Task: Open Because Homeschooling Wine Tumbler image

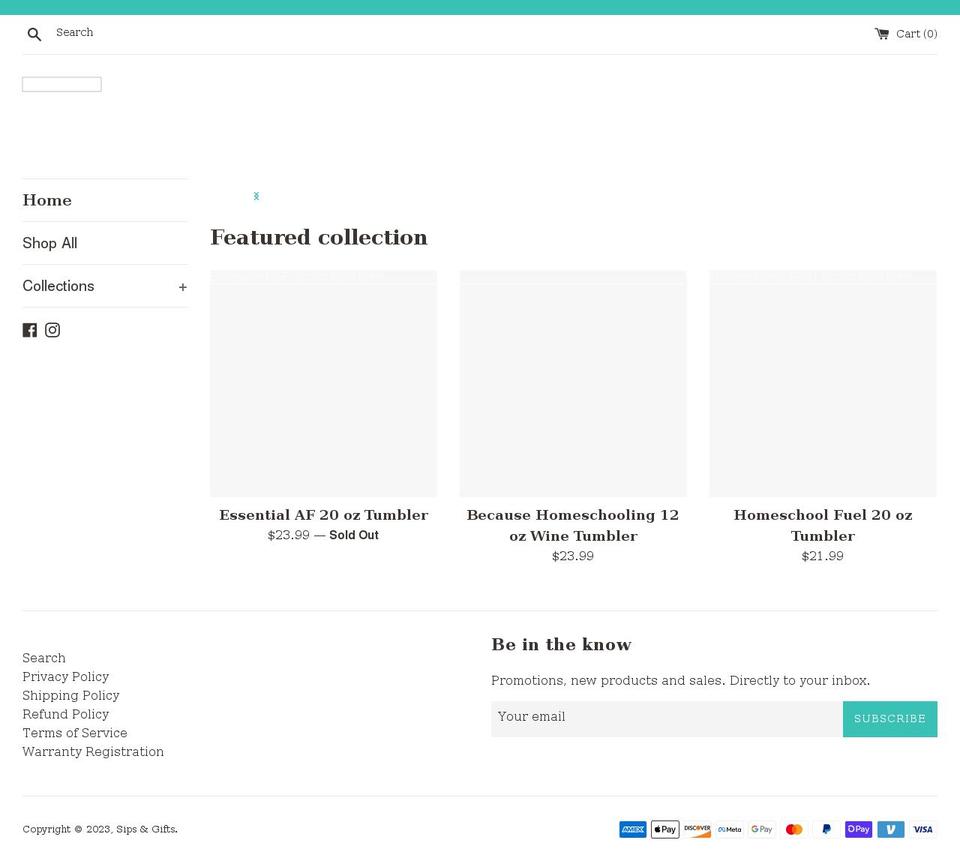Action: click(x=573, y=383)
